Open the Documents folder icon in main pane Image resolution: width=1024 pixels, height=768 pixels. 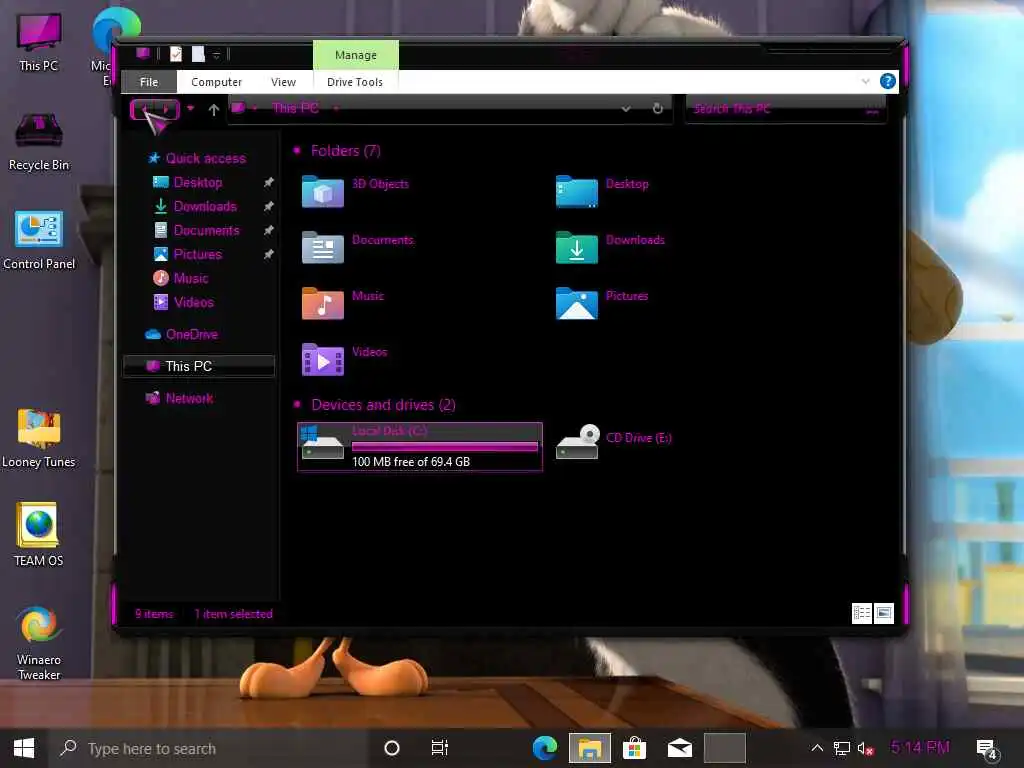[x=323, y=248]
